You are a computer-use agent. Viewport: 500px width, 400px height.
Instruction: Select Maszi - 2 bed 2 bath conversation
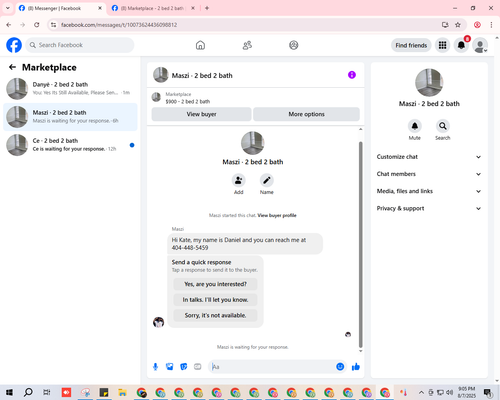[70, 117]
